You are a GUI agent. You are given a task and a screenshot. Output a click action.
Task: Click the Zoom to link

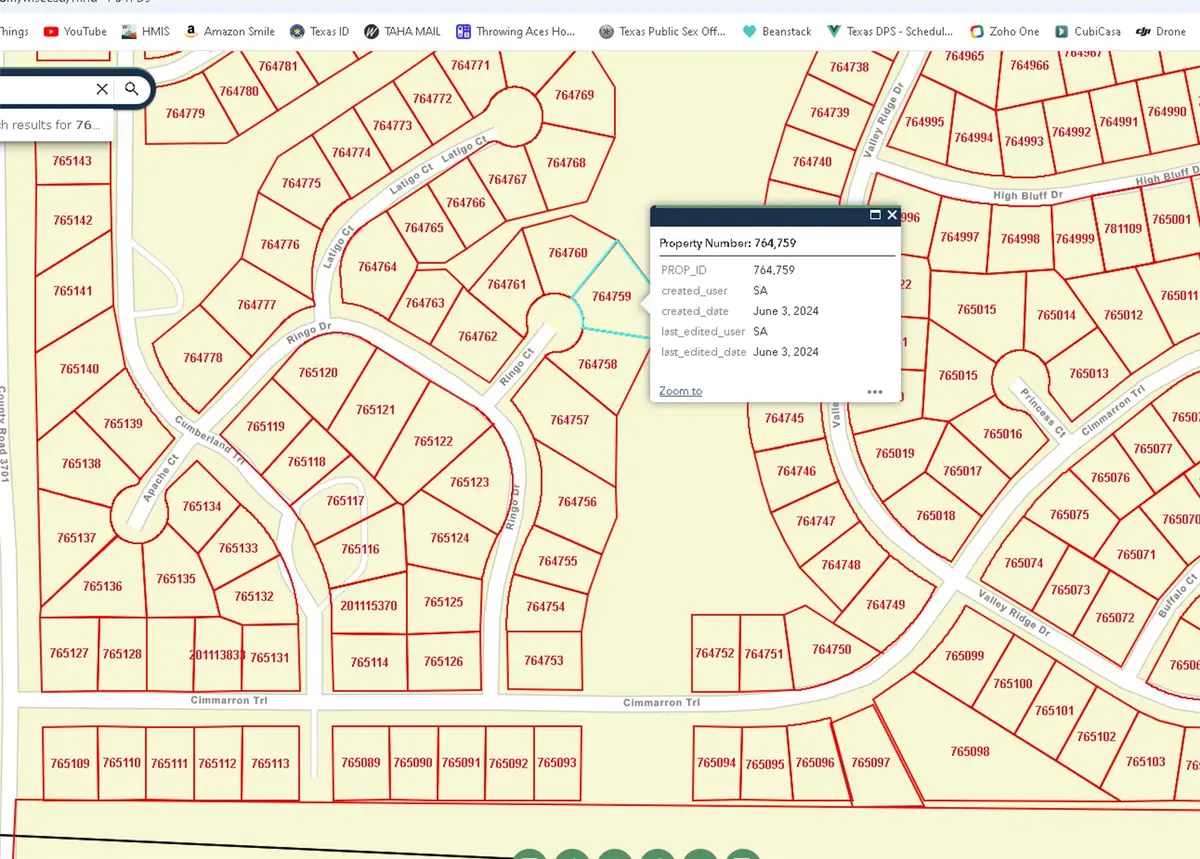[x=679, y=391]
